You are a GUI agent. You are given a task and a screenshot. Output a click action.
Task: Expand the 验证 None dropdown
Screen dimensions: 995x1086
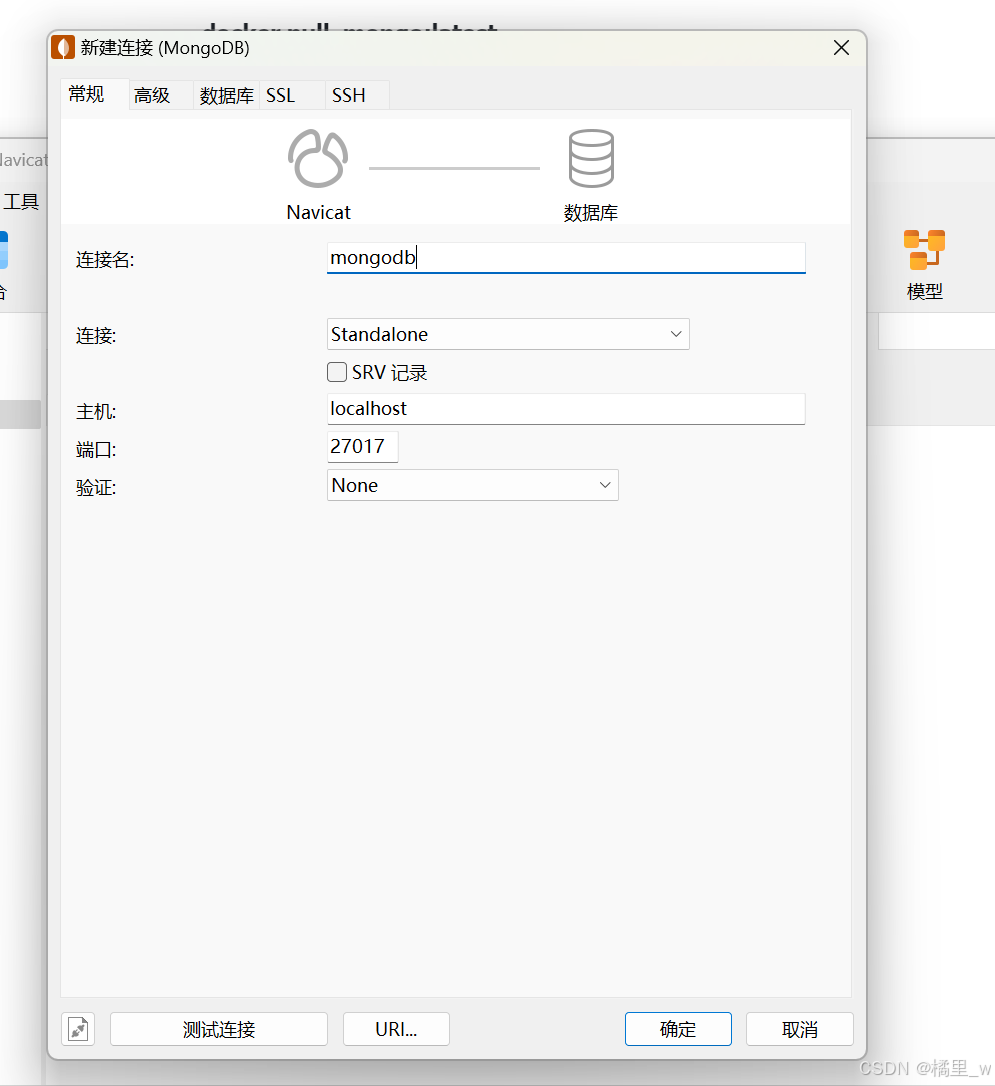pos(472,485)
